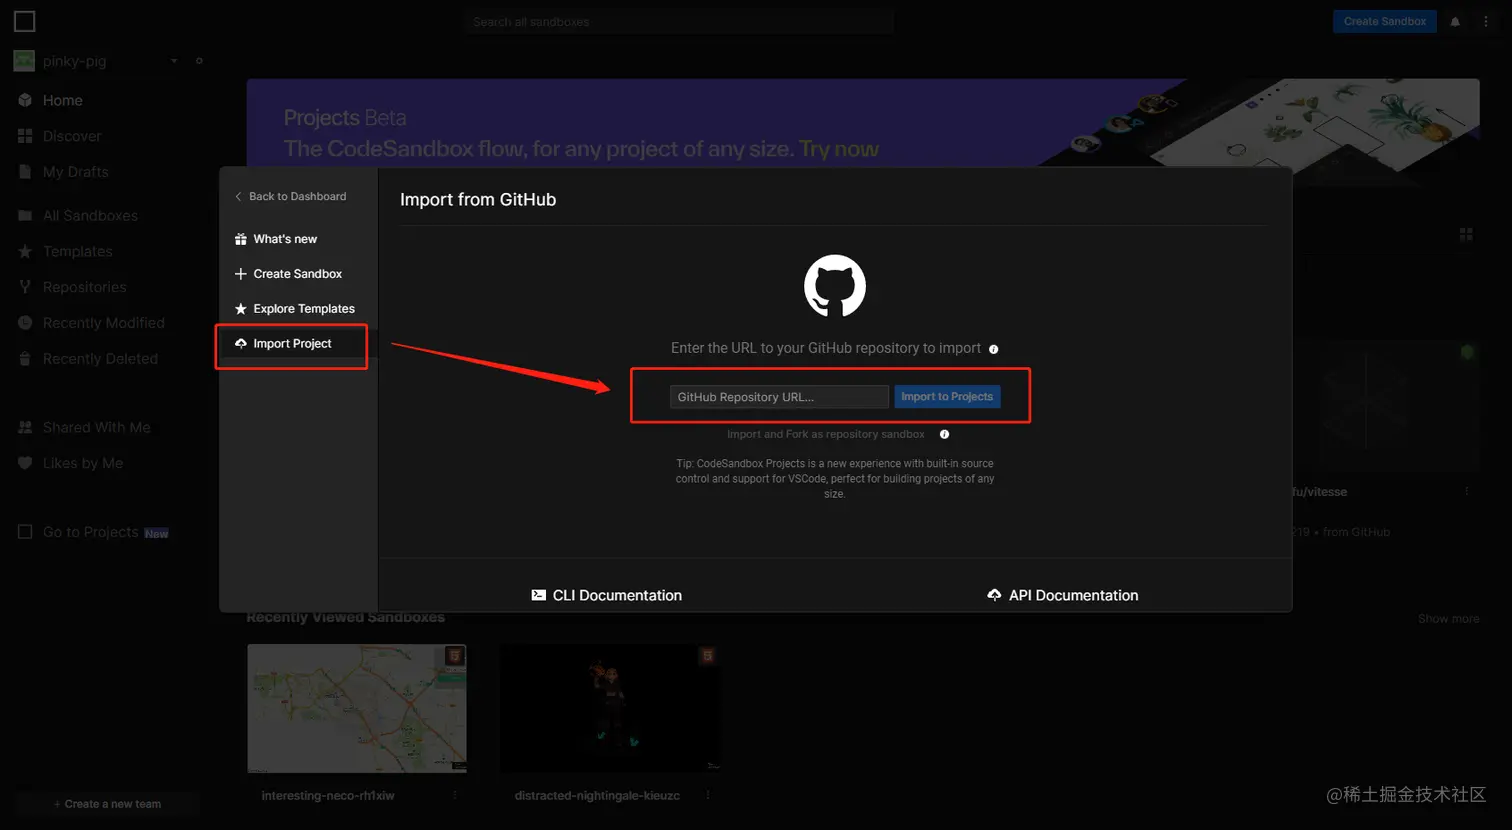Select Templates in the sidebar
The height and width of the screenshot is (830, 1512).
tap(77, 251)
